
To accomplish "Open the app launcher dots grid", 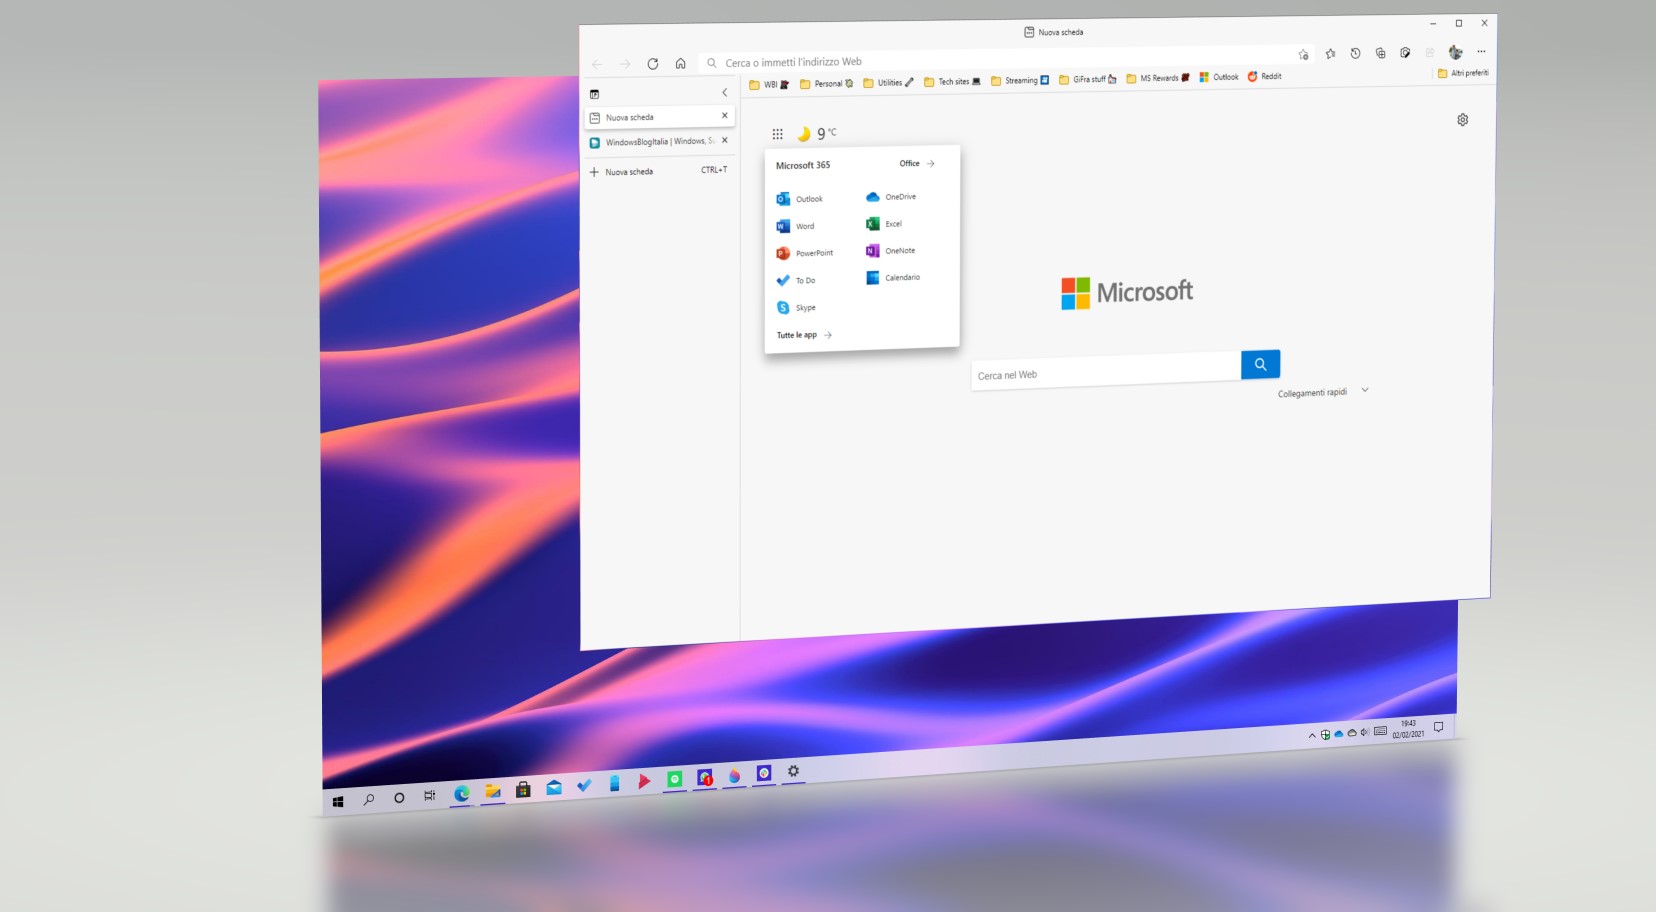I will (777, 134).
